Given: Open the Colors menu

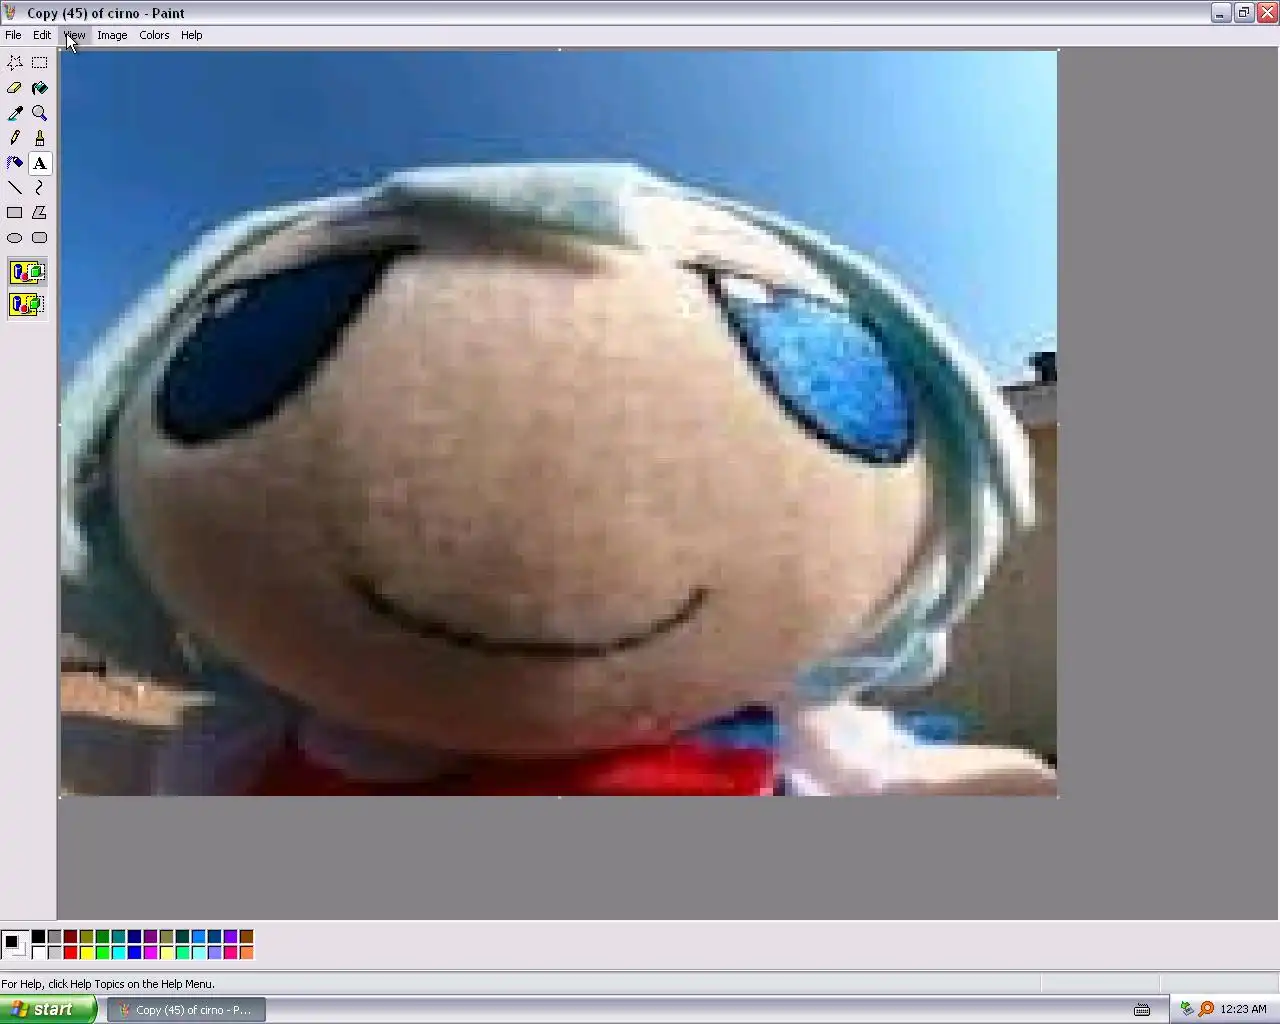Looking at the screenshot, I should pyautogui.click(x=154, y=35).
